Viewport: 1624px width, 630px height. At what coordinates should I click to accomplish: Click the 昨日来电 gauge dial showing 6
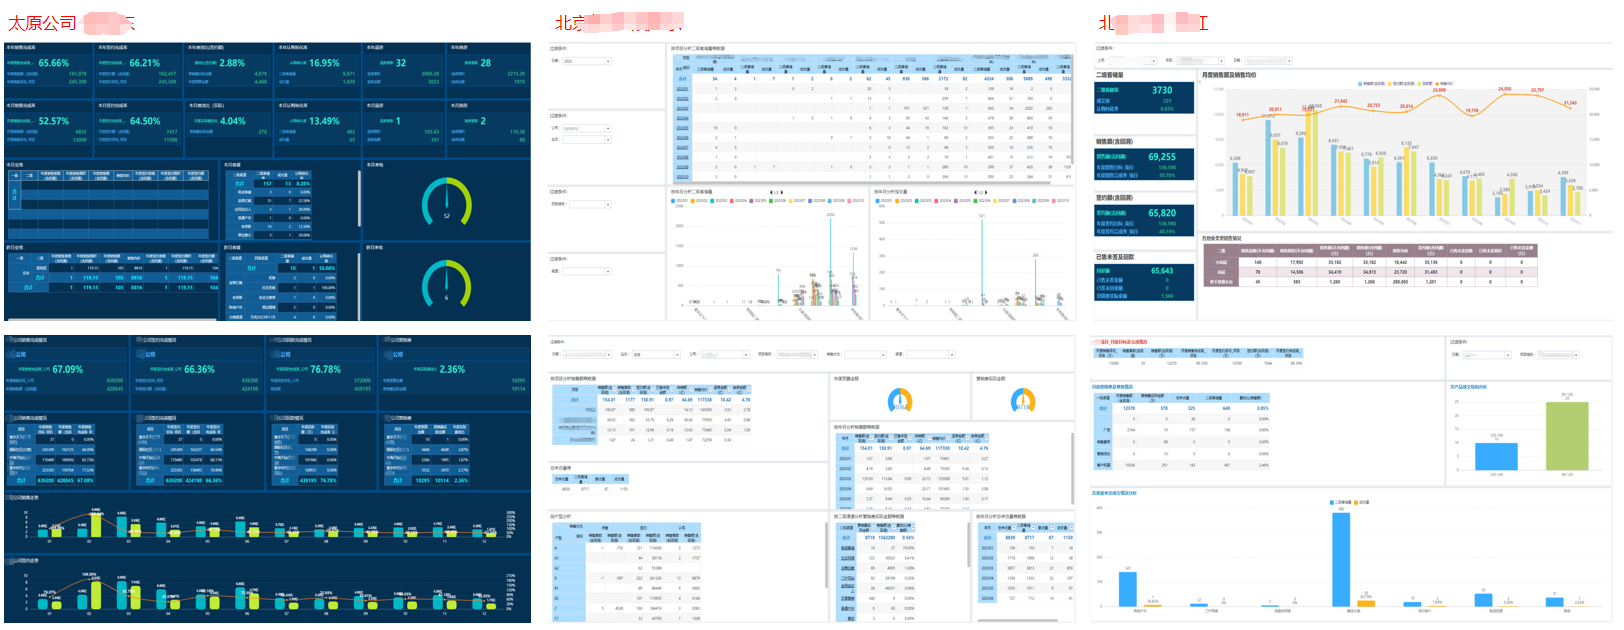click(x=446, y=285)
